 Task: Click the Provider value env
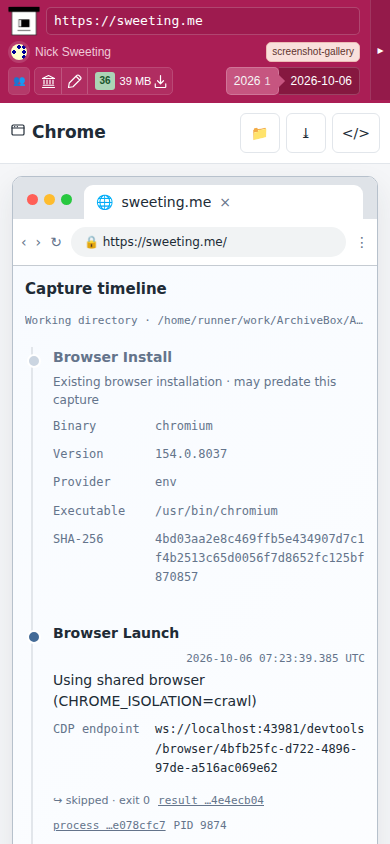[166, 482]
